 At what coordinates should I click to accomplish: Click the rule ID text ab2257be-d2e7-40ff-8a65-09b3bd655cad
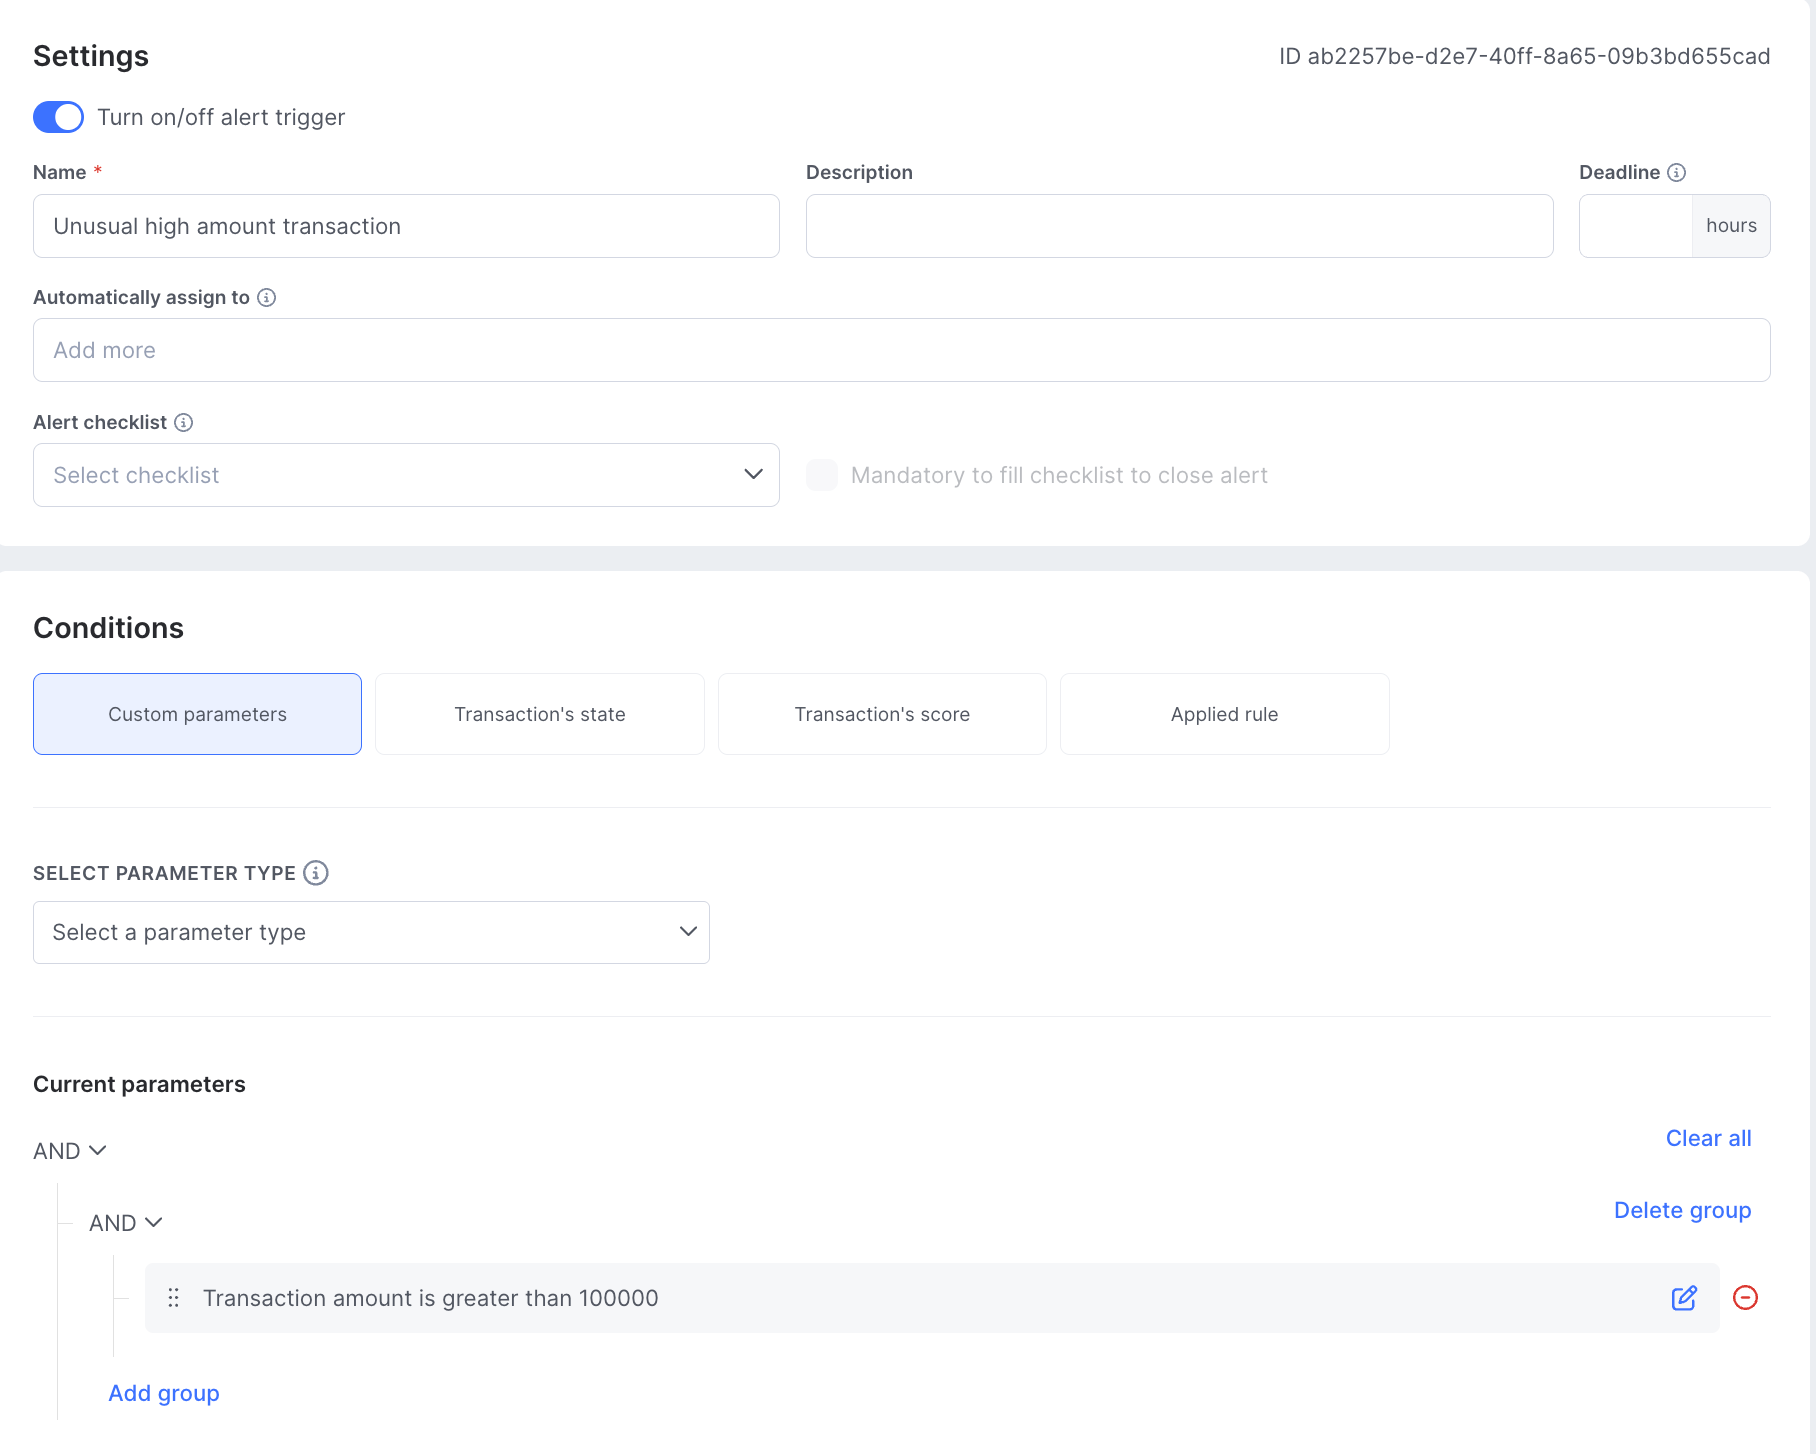tap(1539, 56)
